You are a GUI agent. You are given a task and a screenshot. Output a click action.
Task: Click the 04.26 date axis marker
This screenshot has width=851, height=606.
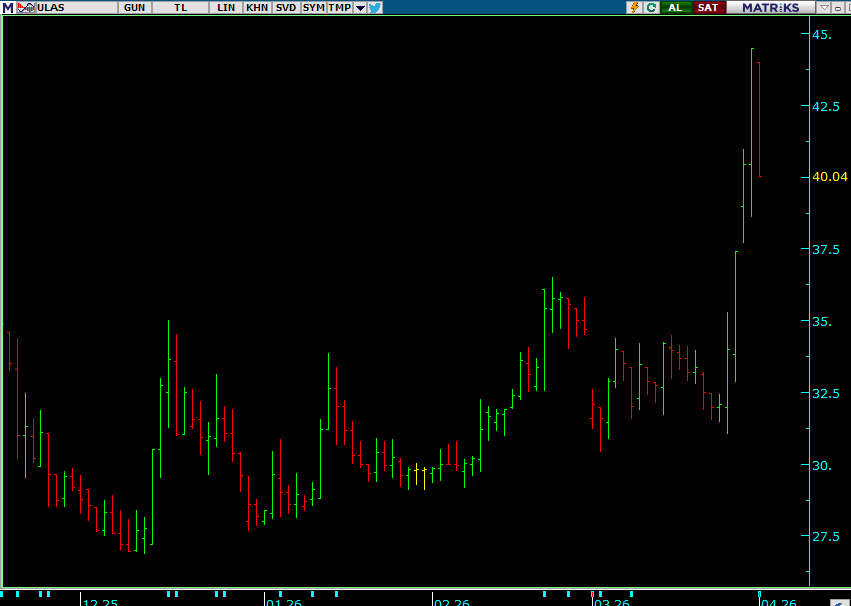779,602
